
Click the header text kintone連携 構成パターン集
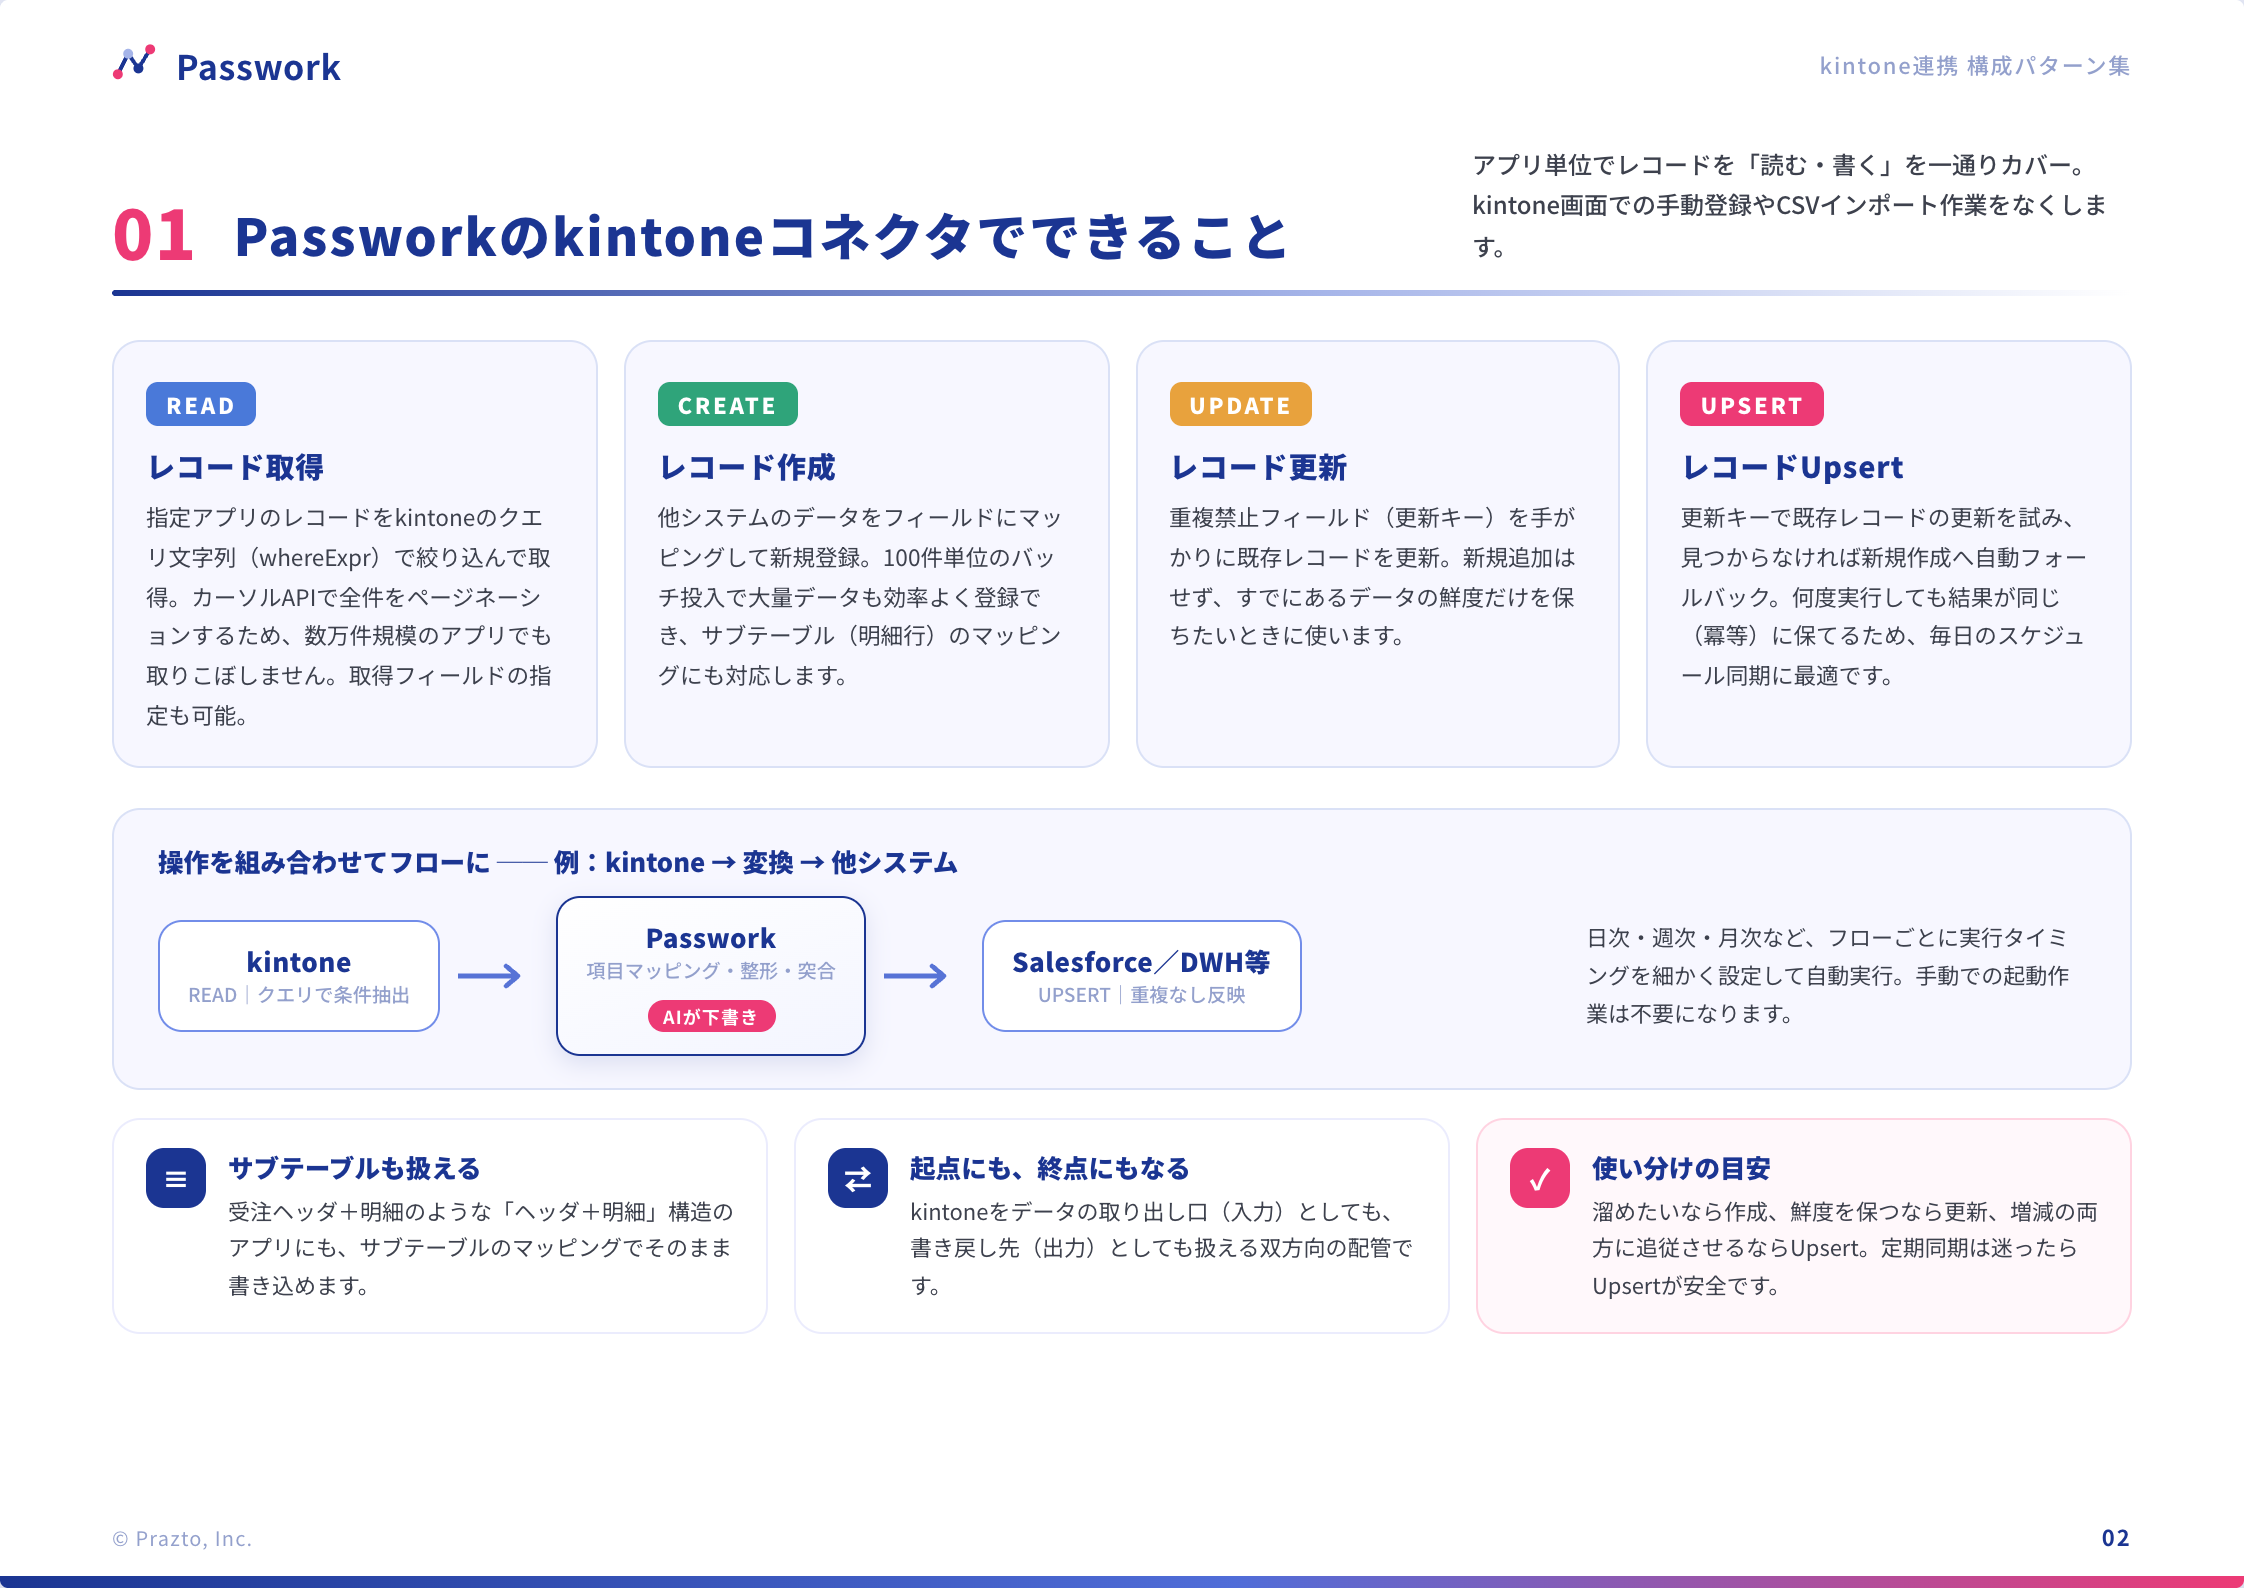click(x=1975, y=66)
